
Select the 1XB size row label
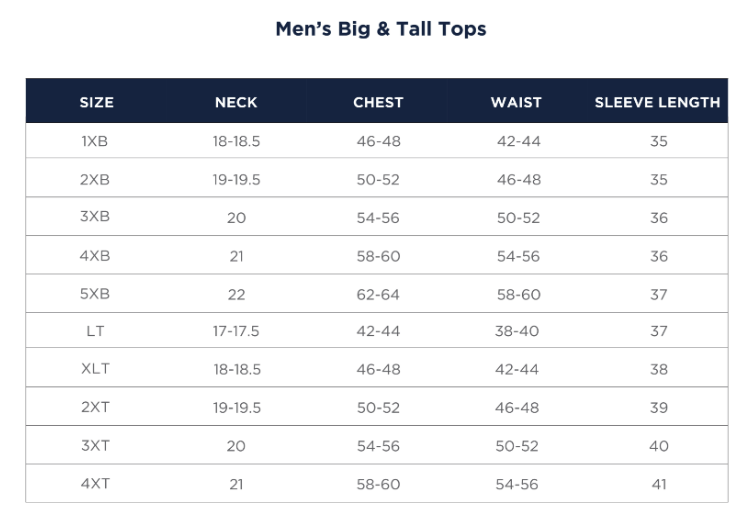pos(95,141)
